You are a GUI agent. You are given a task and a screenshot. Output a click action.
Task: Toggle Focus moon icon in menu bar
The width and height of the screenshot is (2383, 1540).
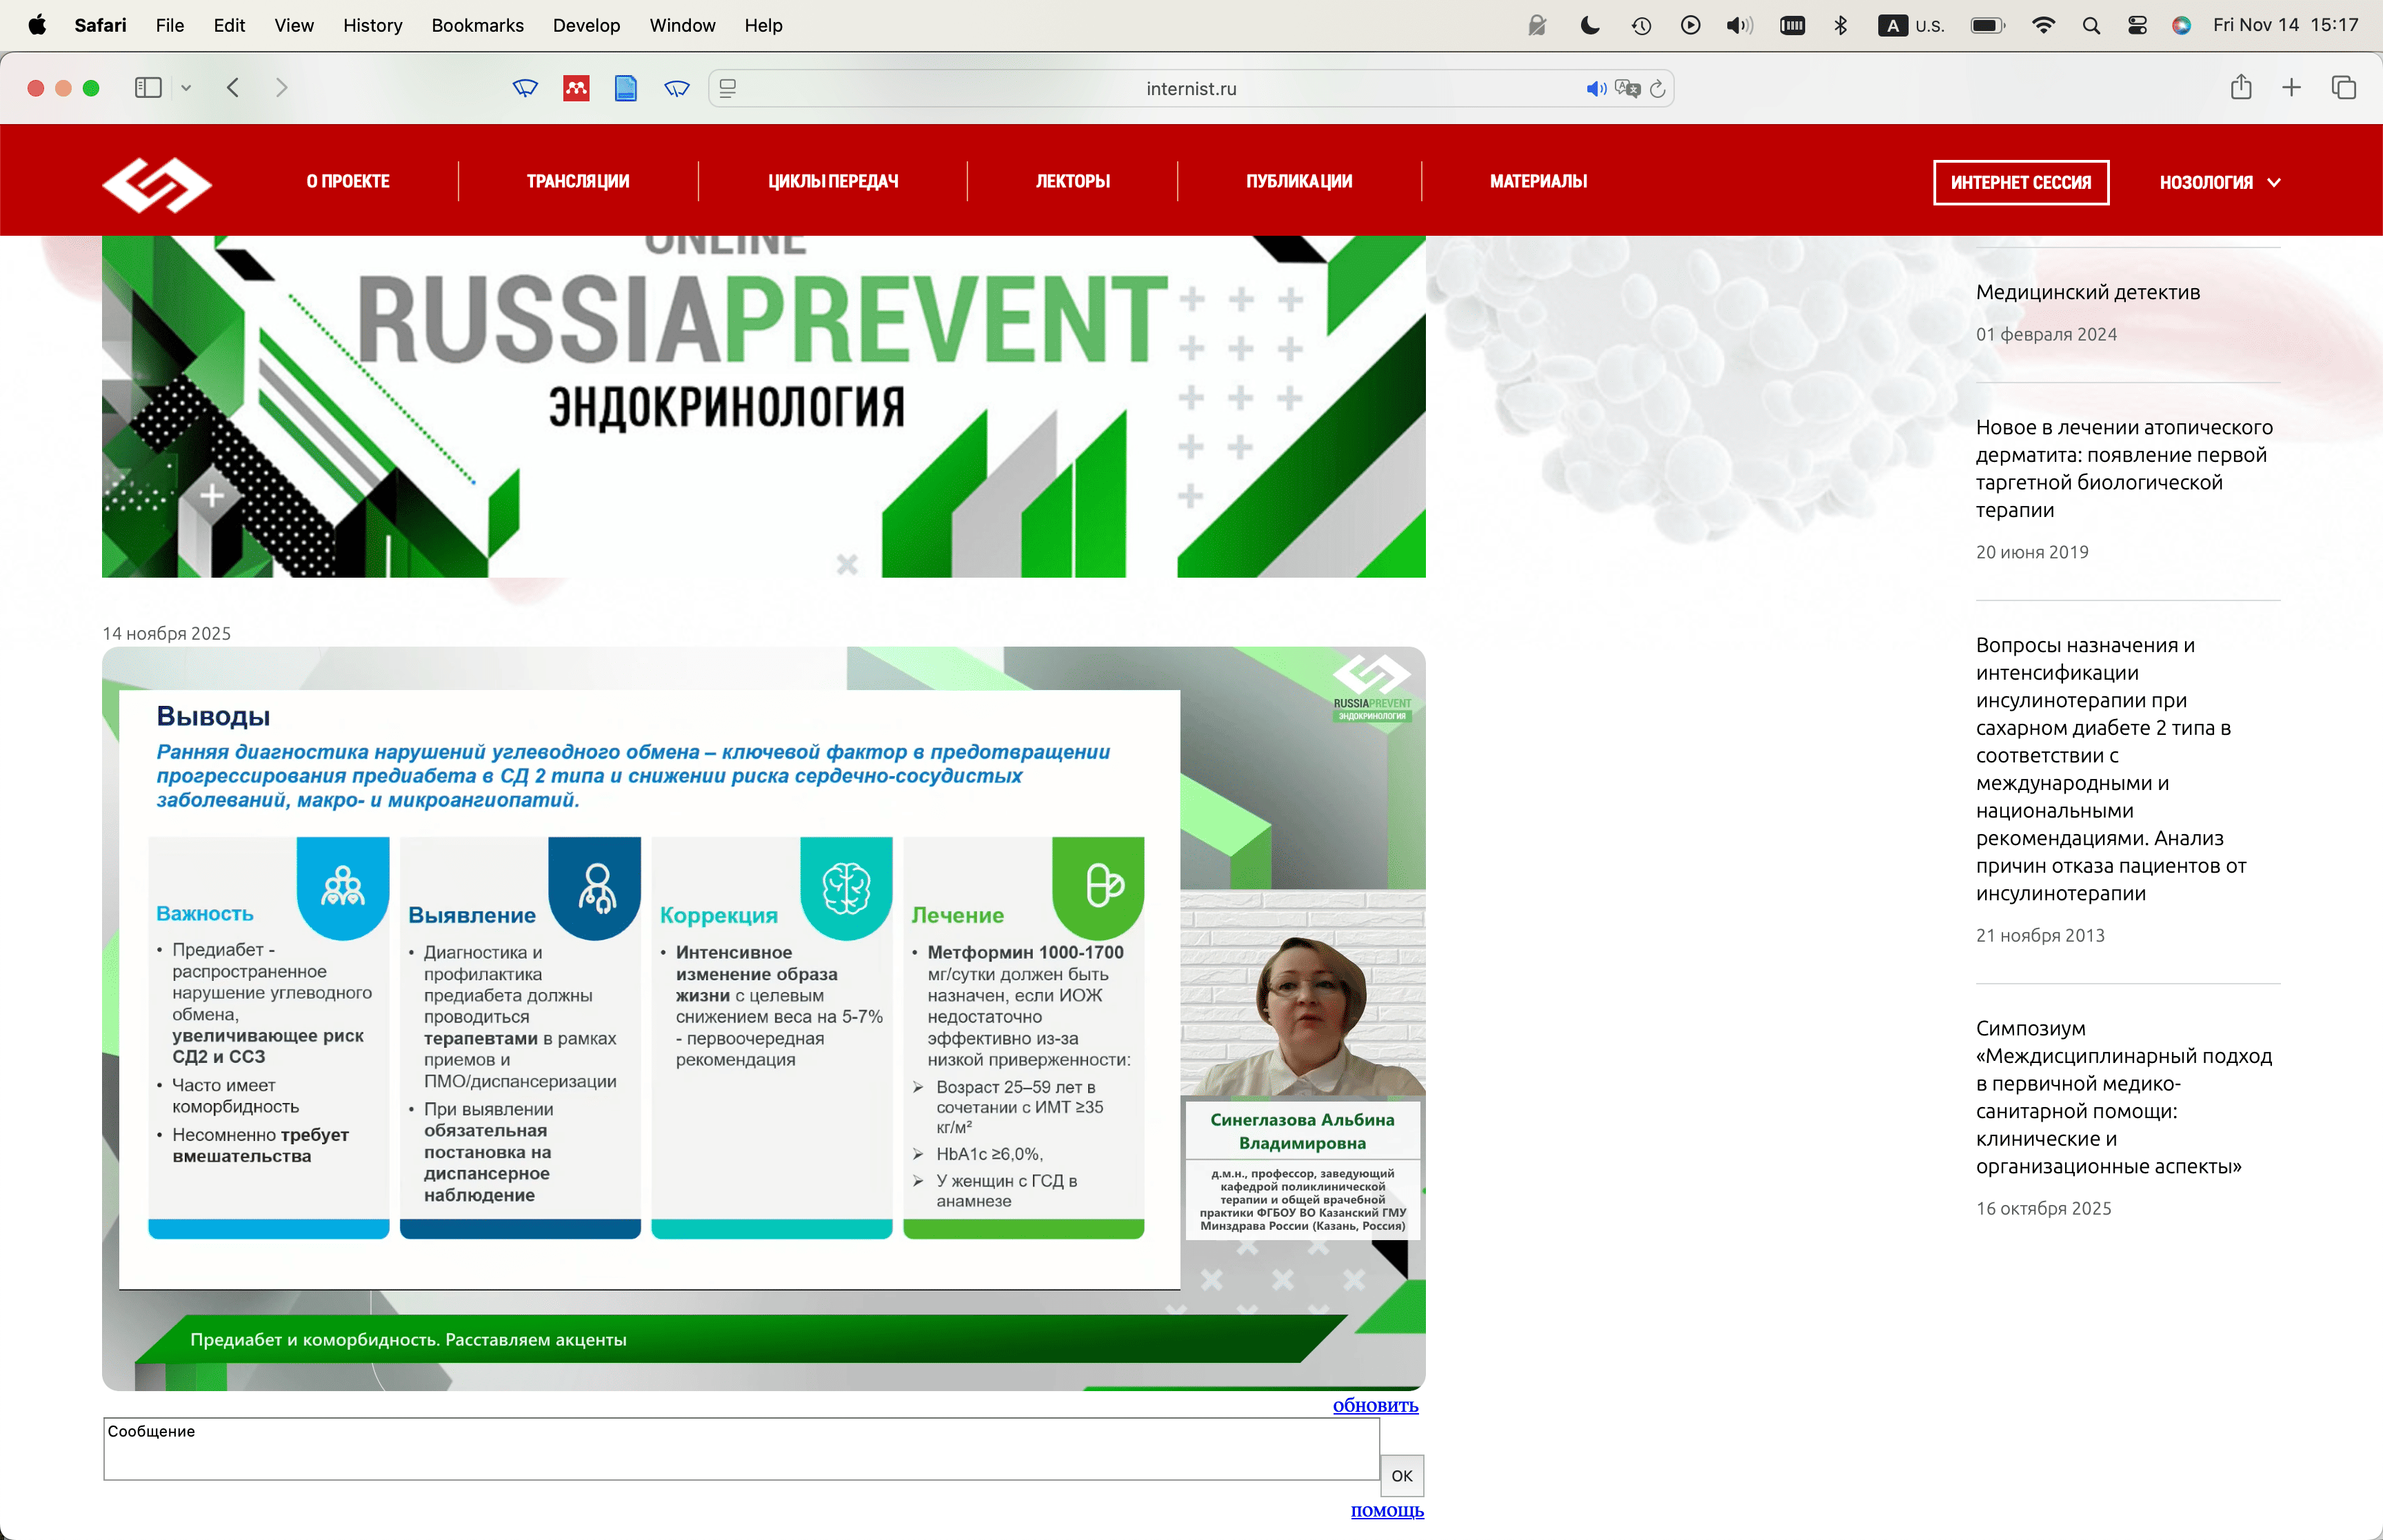pyautogui.click(x=1589, y=25)
